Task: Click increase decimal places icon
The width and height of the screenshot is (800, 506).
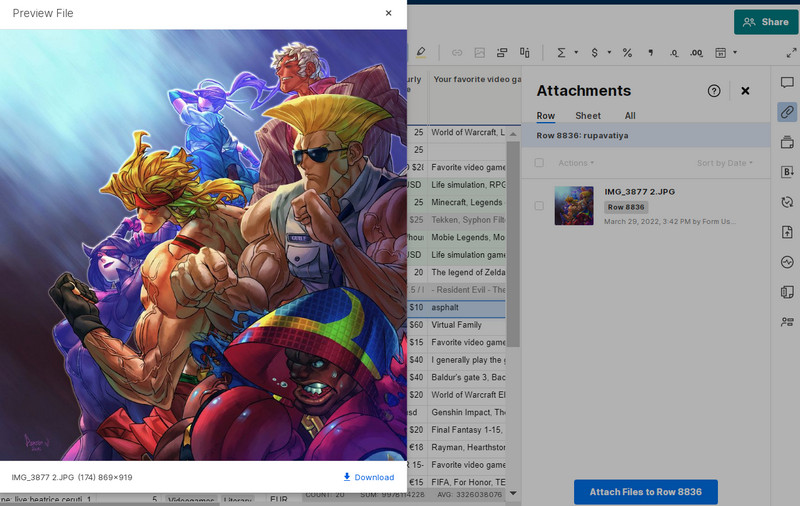Action: (696, 53)
